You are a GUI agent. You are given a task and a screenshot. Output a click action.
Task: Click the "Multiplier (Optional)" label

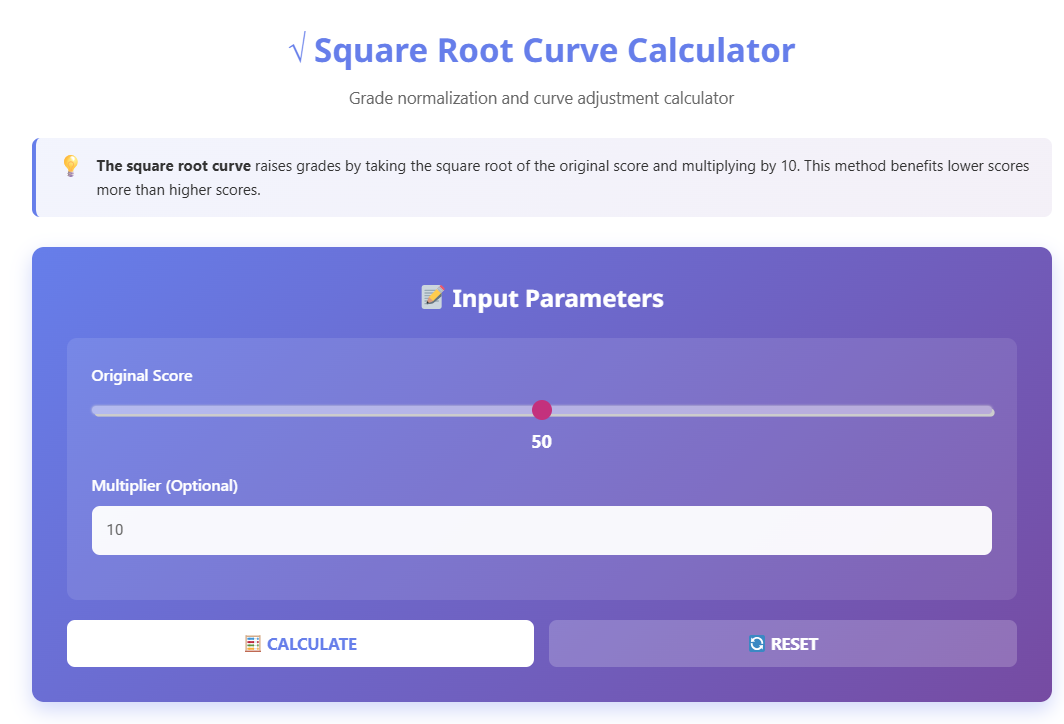(x=165, y=486)
